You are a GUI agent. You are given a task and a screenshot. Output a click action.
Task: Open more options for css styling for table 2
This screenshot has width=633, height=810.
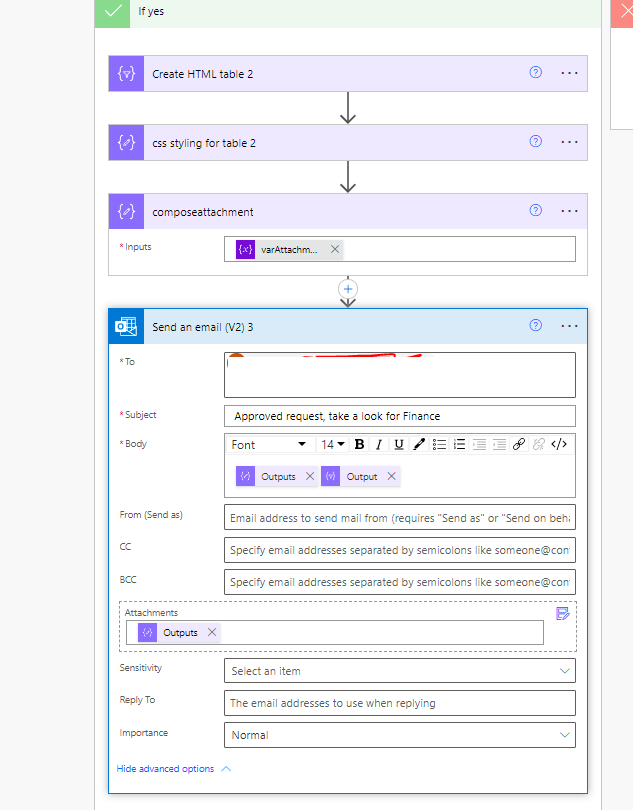[569, 142]
